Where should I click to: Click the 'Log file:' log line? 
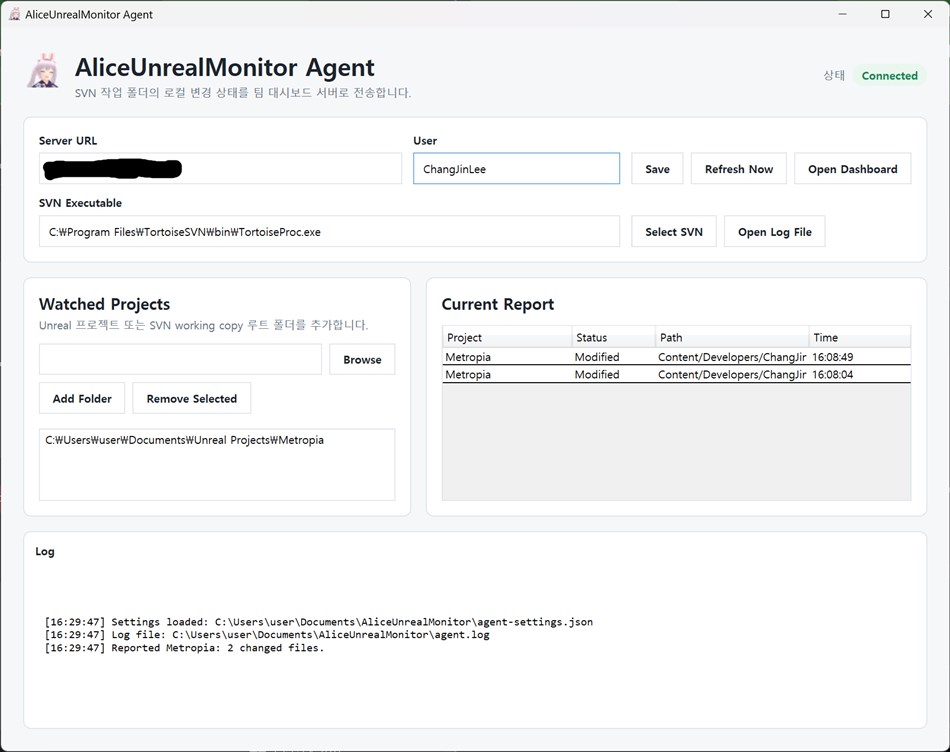point(267,634)
